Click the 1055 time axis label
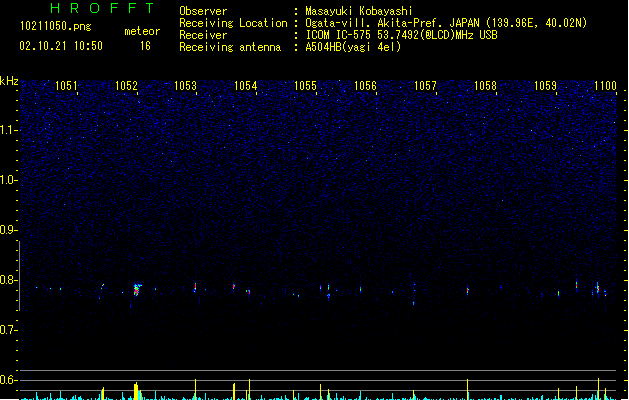 306,85
